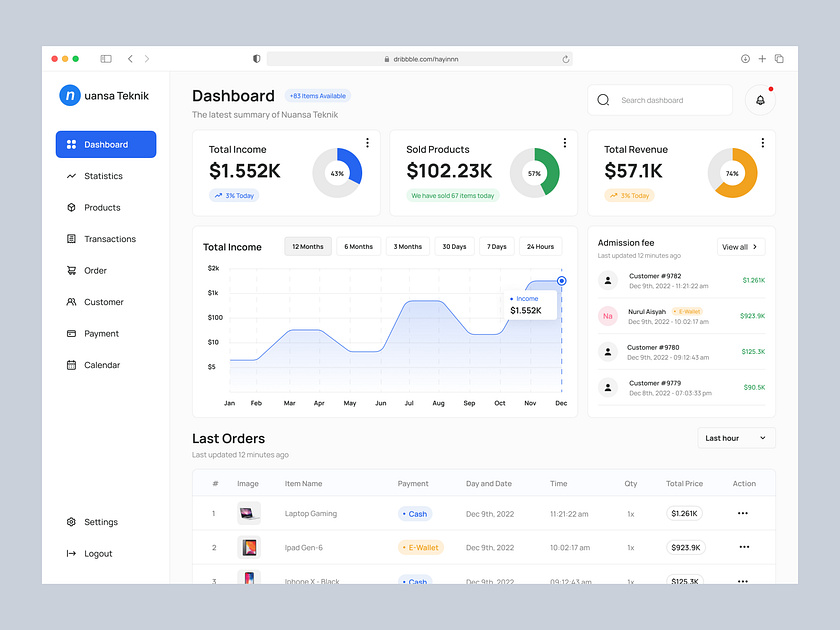Open Settings from the sidebar
Image resolution: width=840 pixels, height=630 pixels.
[99, 521]
